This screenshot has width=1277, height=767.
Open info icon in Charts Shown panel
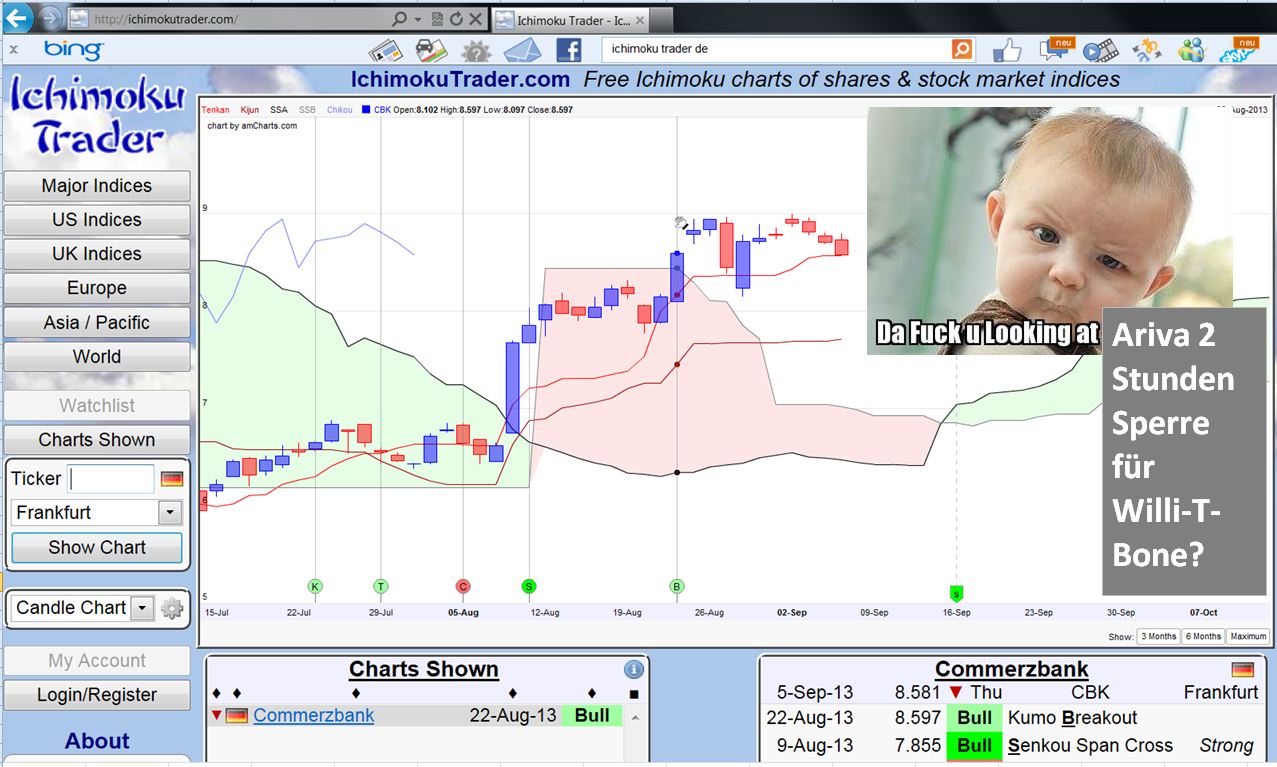(633, 670)
